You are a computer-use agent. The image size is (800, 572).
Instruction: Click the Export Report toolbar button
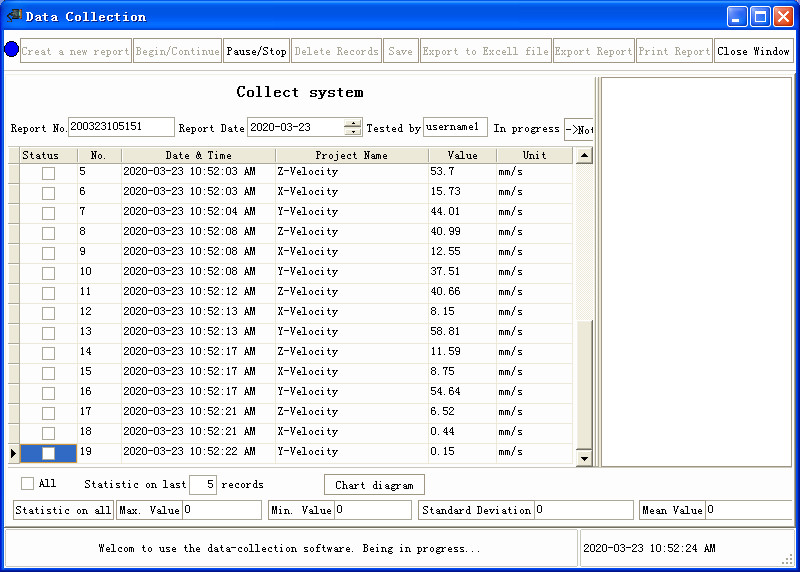pyautogui.click(x=593, y=51)
